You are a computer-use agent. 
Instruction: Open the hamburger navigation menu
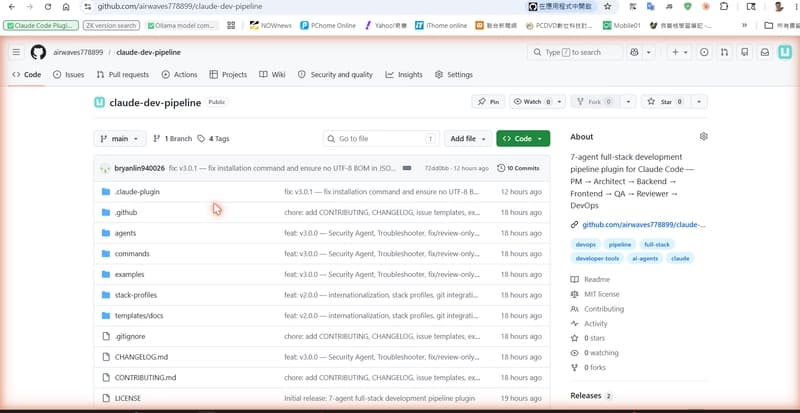(x=16, y=52)
